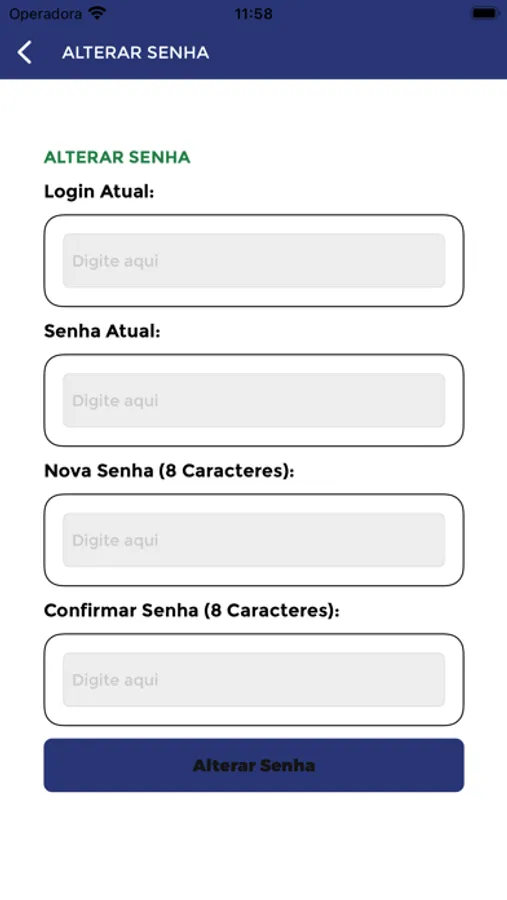This screenshot has height=900, width=507.
Task: Click the Alterar Senha submit button
Action: tap(254, 765)
